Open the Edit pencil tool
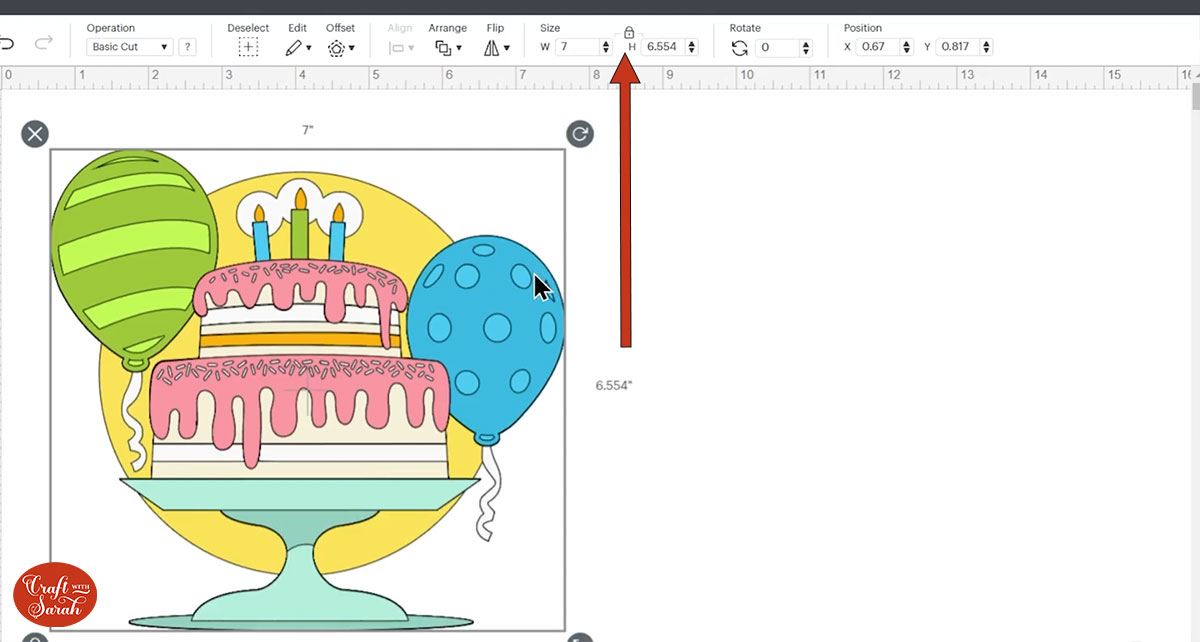 pyautogui.click(x=298, y=47)
